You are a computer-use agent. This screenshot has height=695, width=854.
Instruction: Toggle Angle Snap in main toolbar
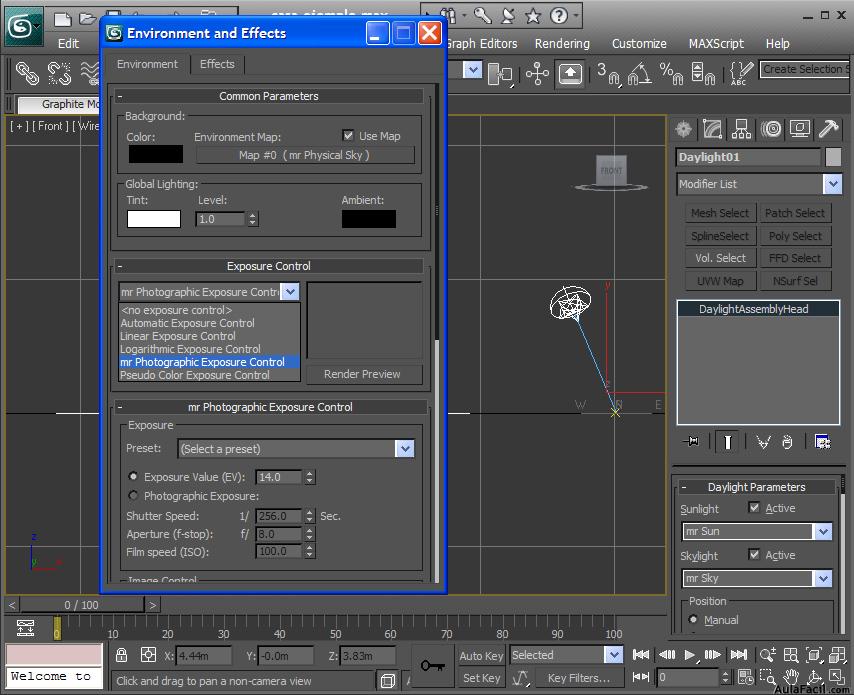(x=640, y=74)
